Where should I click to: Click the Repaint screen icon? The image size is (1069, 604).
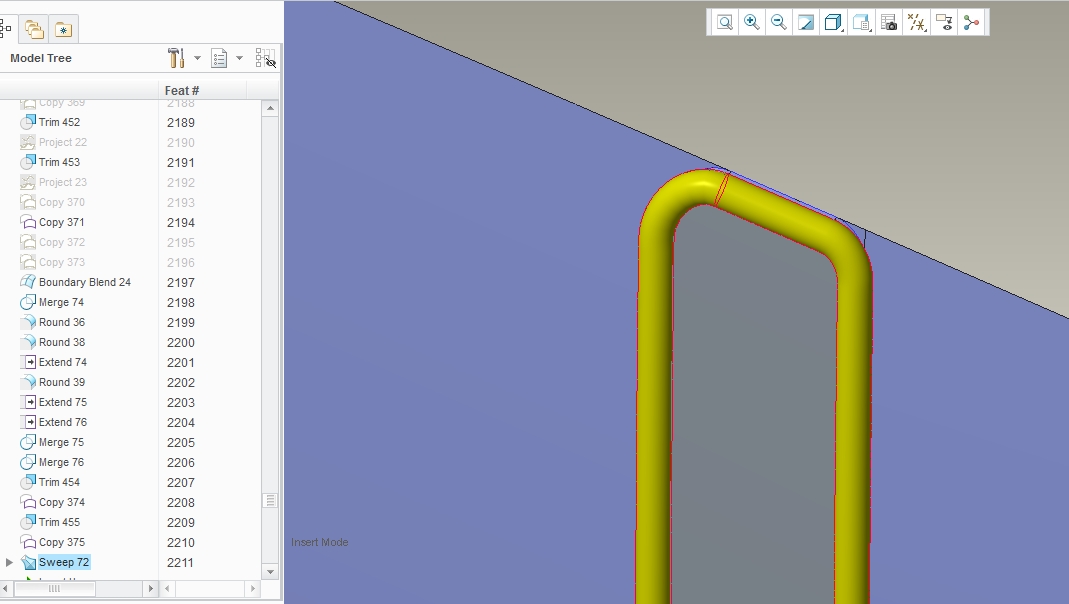coord(806,22)
